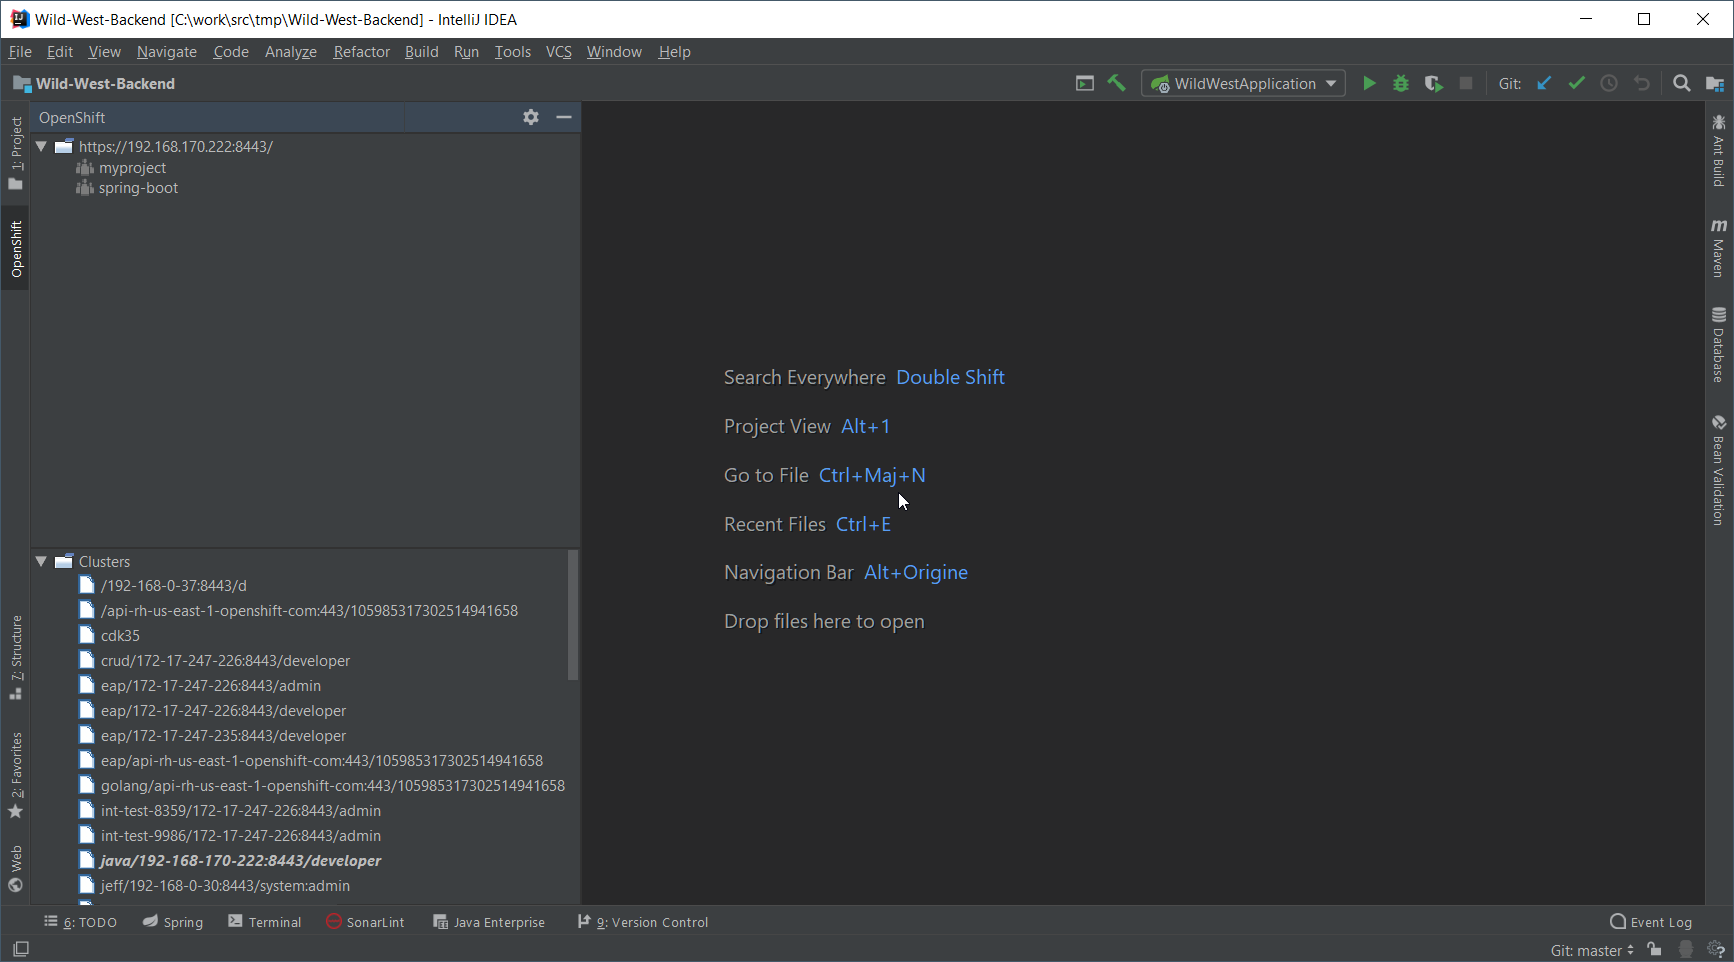Open the Event Log
Screen dimensions: 1734x962
(x=1651, y=922)
